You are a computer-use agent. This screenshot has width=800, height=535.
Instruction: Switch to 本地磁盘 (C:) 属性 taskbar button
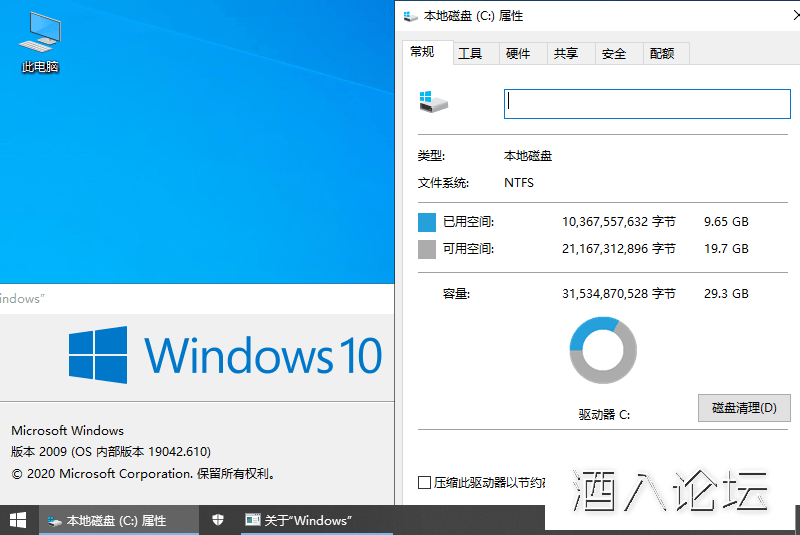118,520
